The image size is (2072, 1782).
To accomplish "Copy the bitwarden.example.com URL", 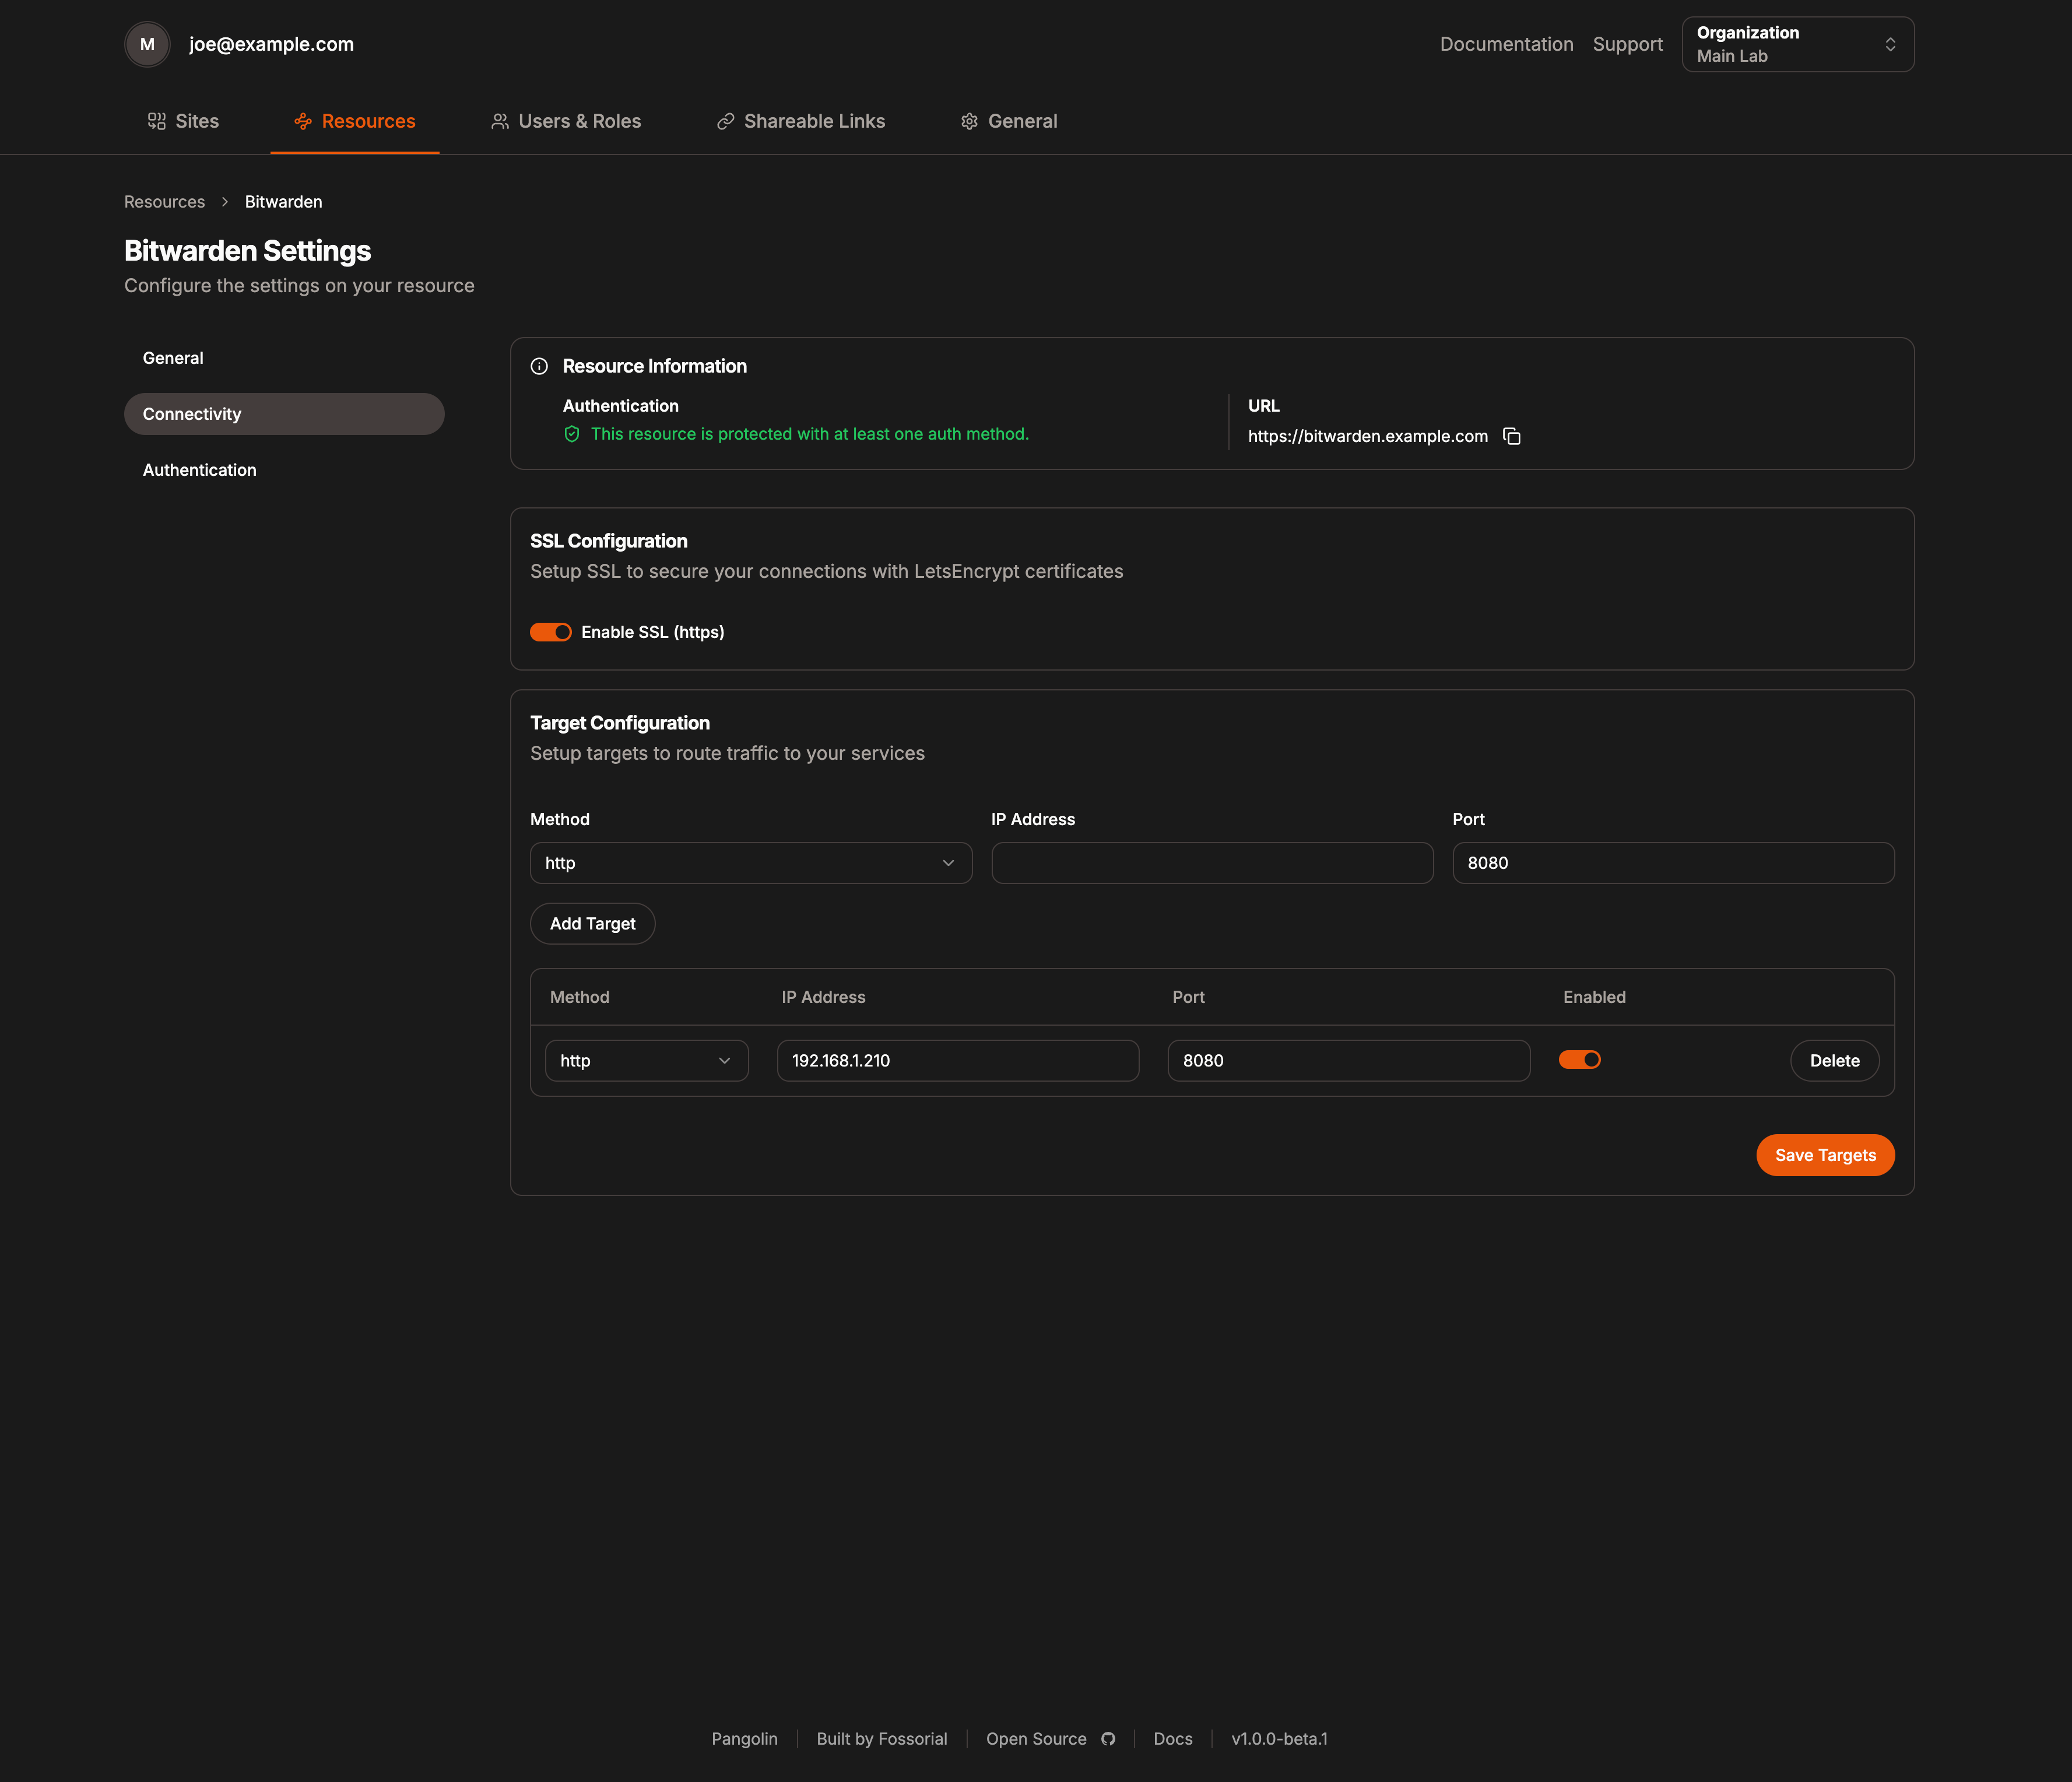I will pyautogui.click(x=1511, y=436).
